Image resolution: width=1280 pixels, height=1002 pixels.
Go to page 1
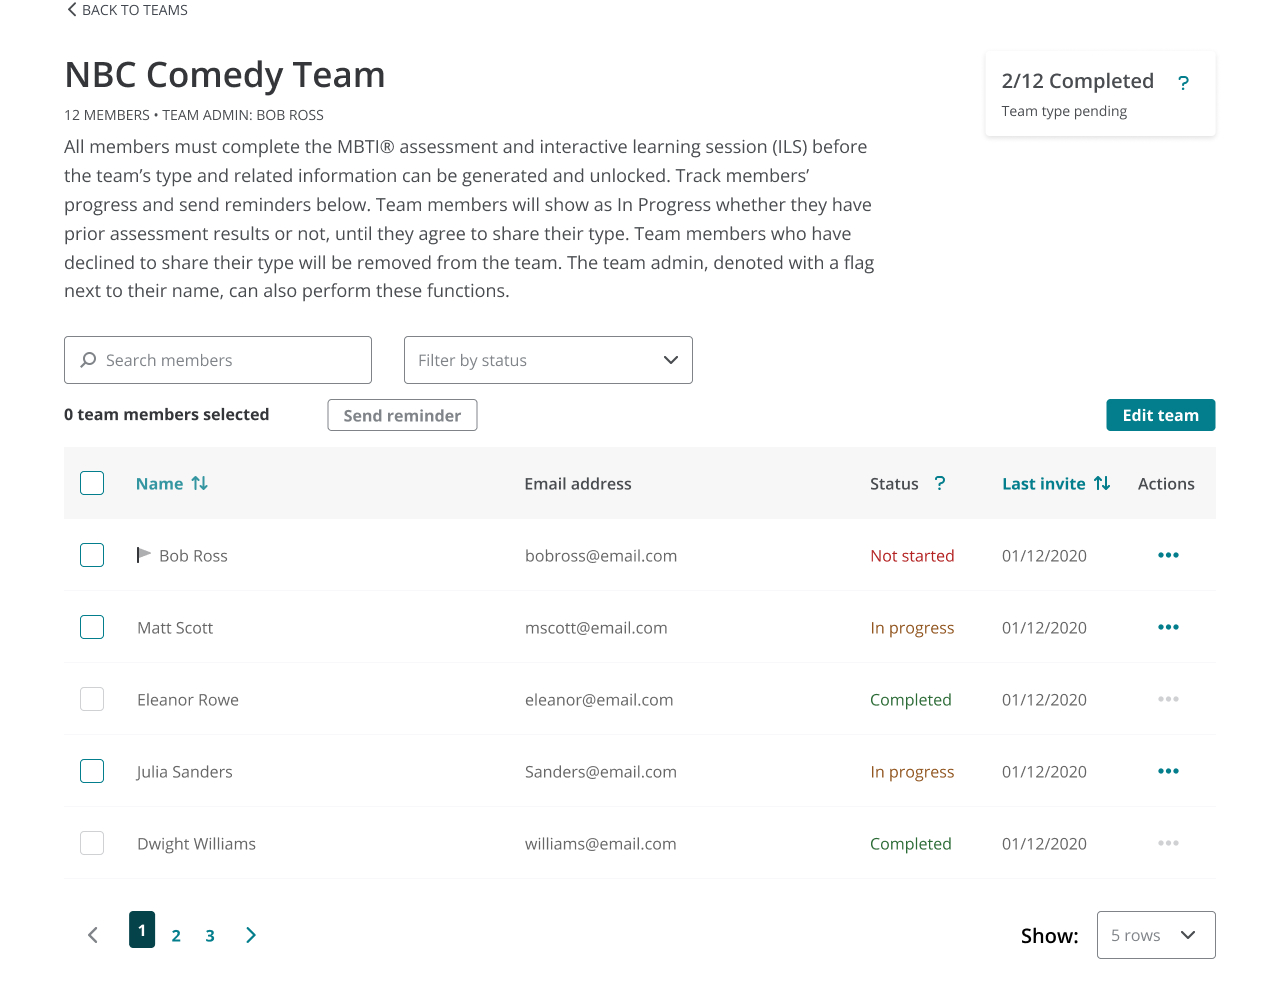(x=142, y=930)
